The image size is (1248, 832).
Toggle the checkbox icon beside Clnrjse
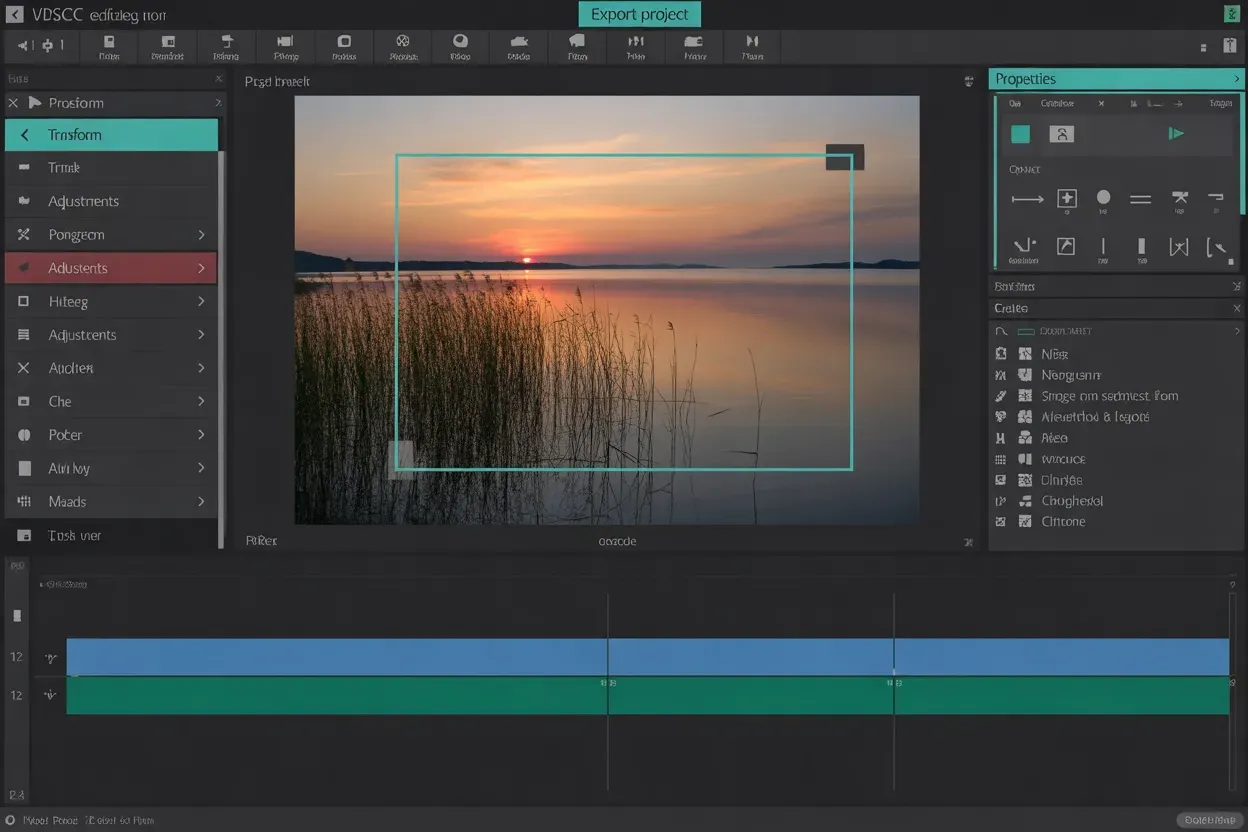1025,480
